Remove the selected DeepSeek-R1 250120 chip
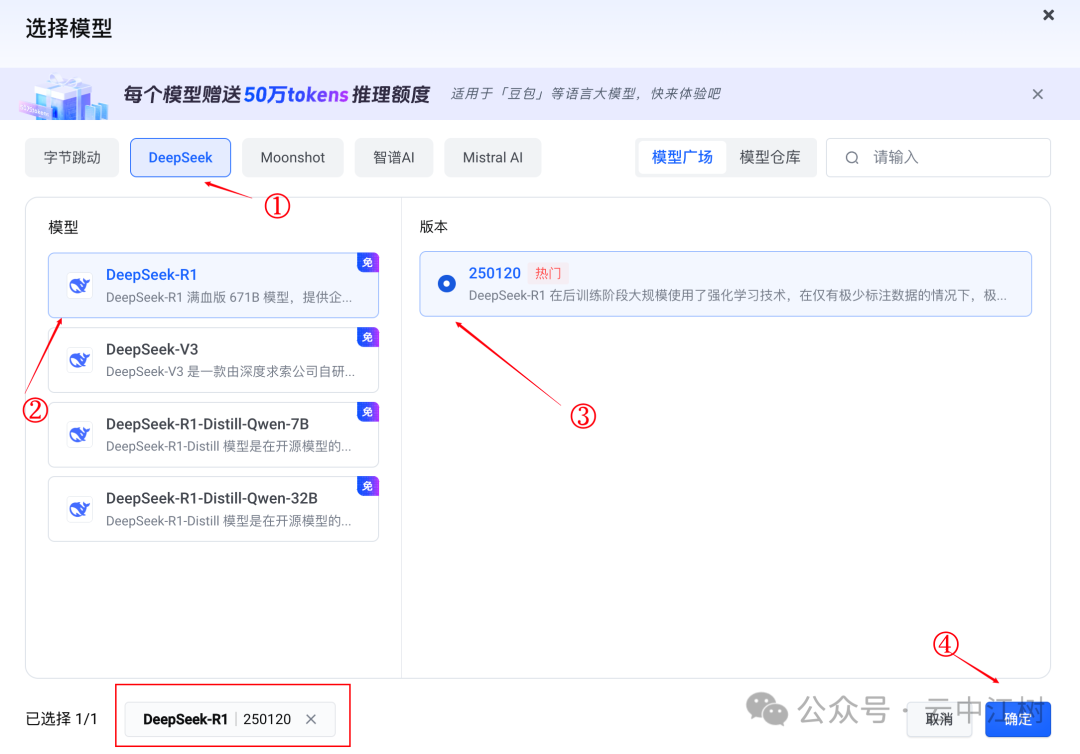The image size is (1080, 754). click(311, 720)
